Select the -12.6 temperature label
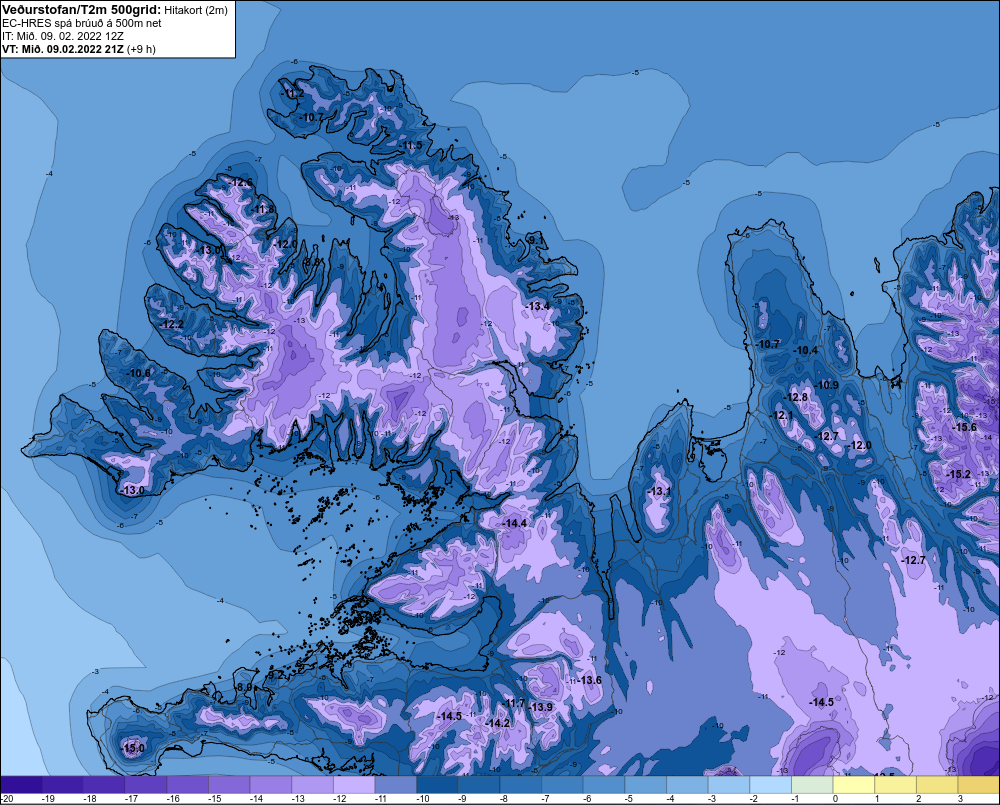This screenshot has width=1000, height=805. pyautogui.click(x=242, y=182)
